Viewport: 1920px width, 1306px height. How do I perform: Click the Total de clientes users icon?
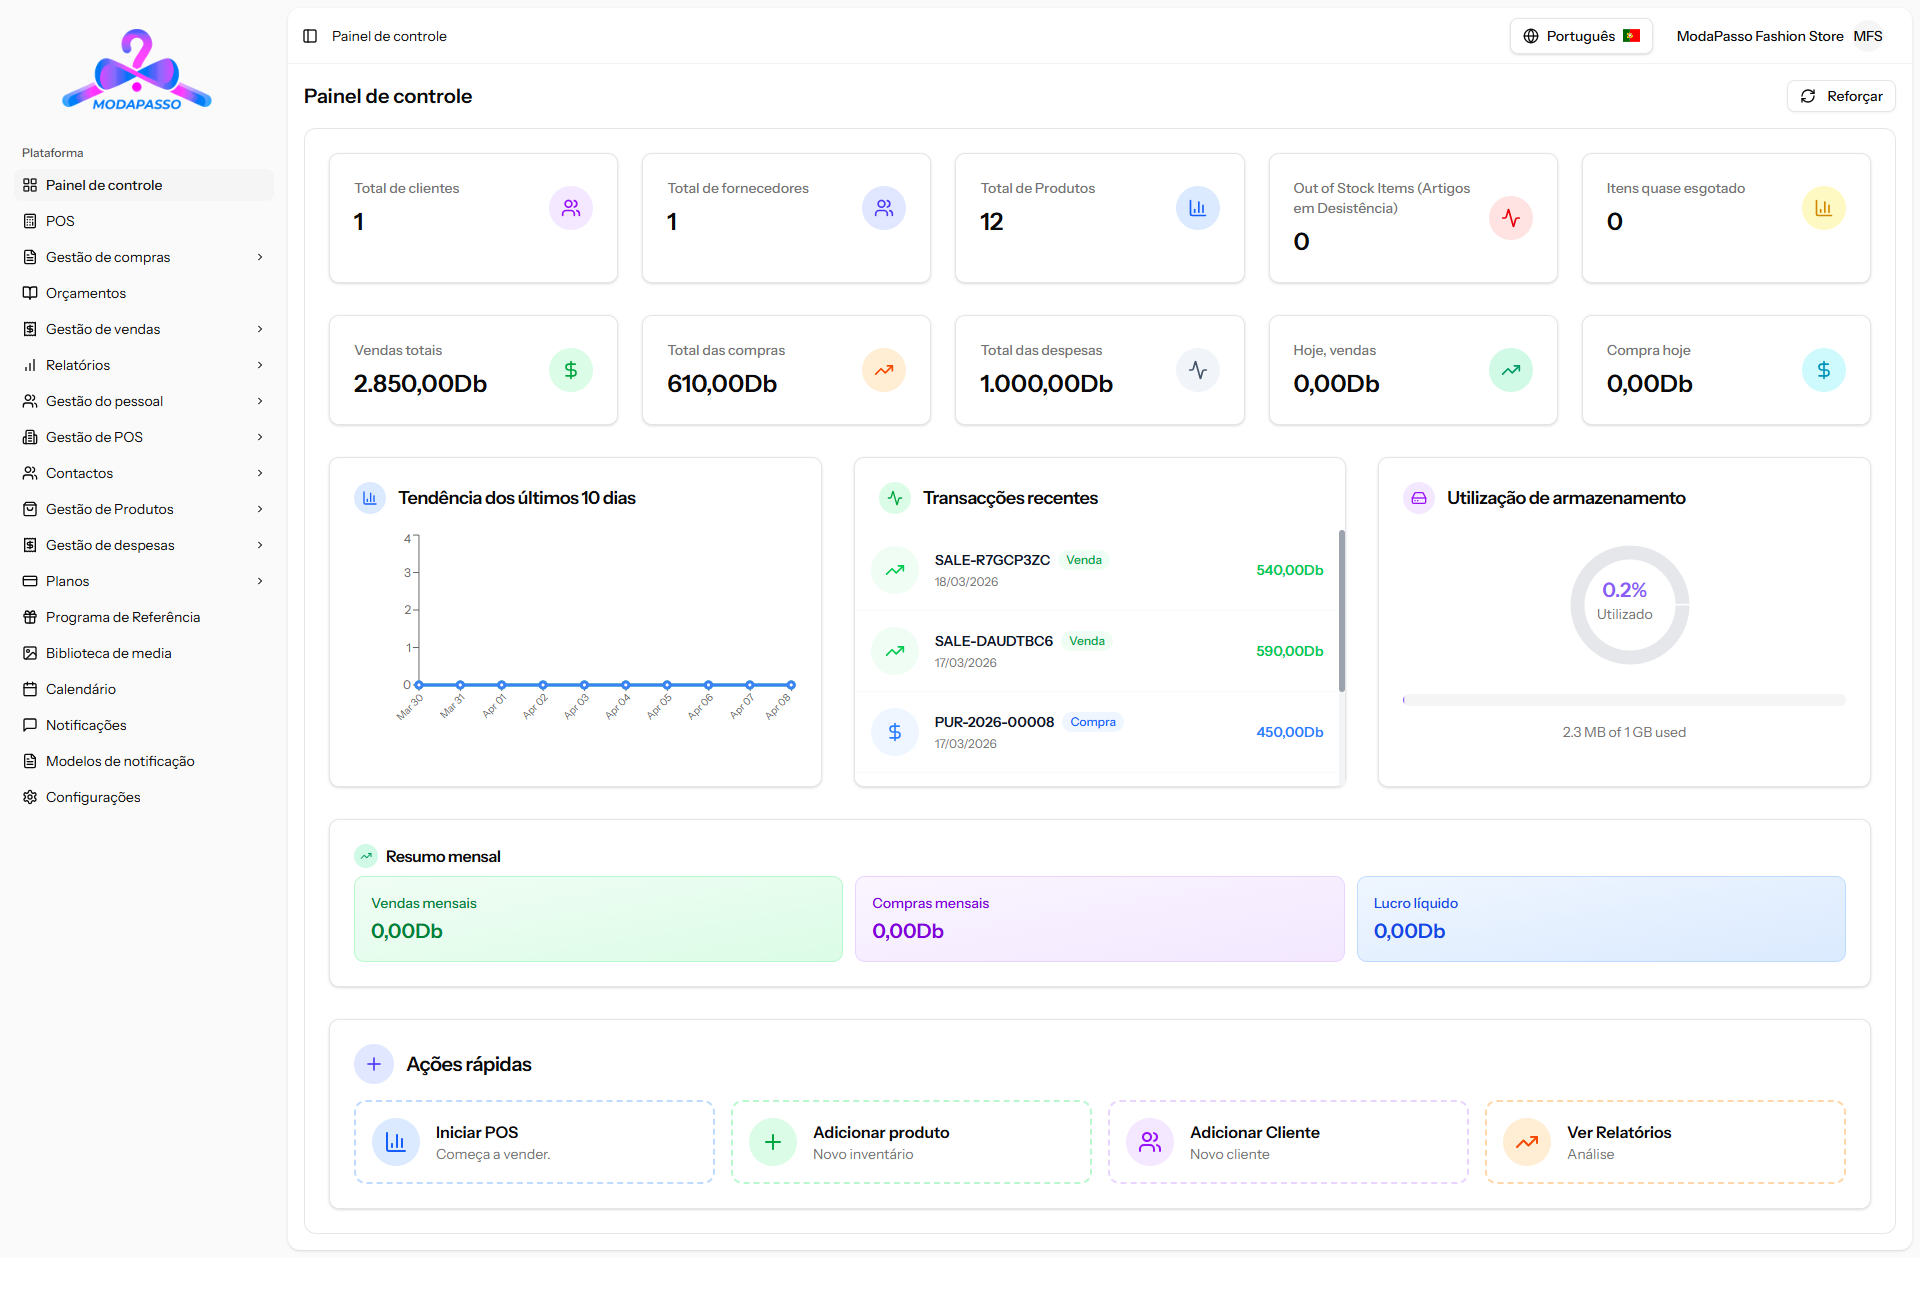click(x=571, y=208)
